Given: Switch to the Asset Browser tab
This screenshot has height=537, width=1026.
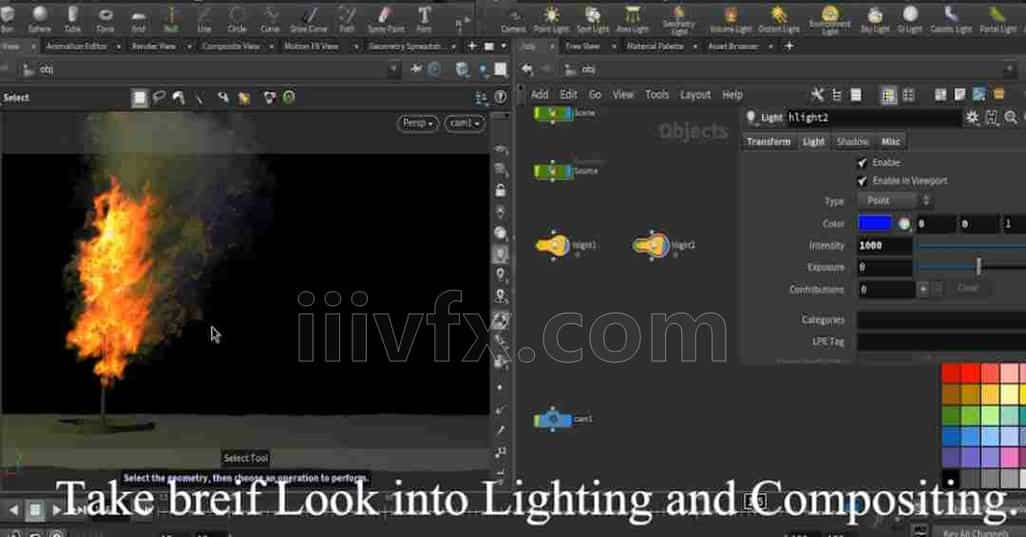Looking at the screenshot, I should pos(734,46).
